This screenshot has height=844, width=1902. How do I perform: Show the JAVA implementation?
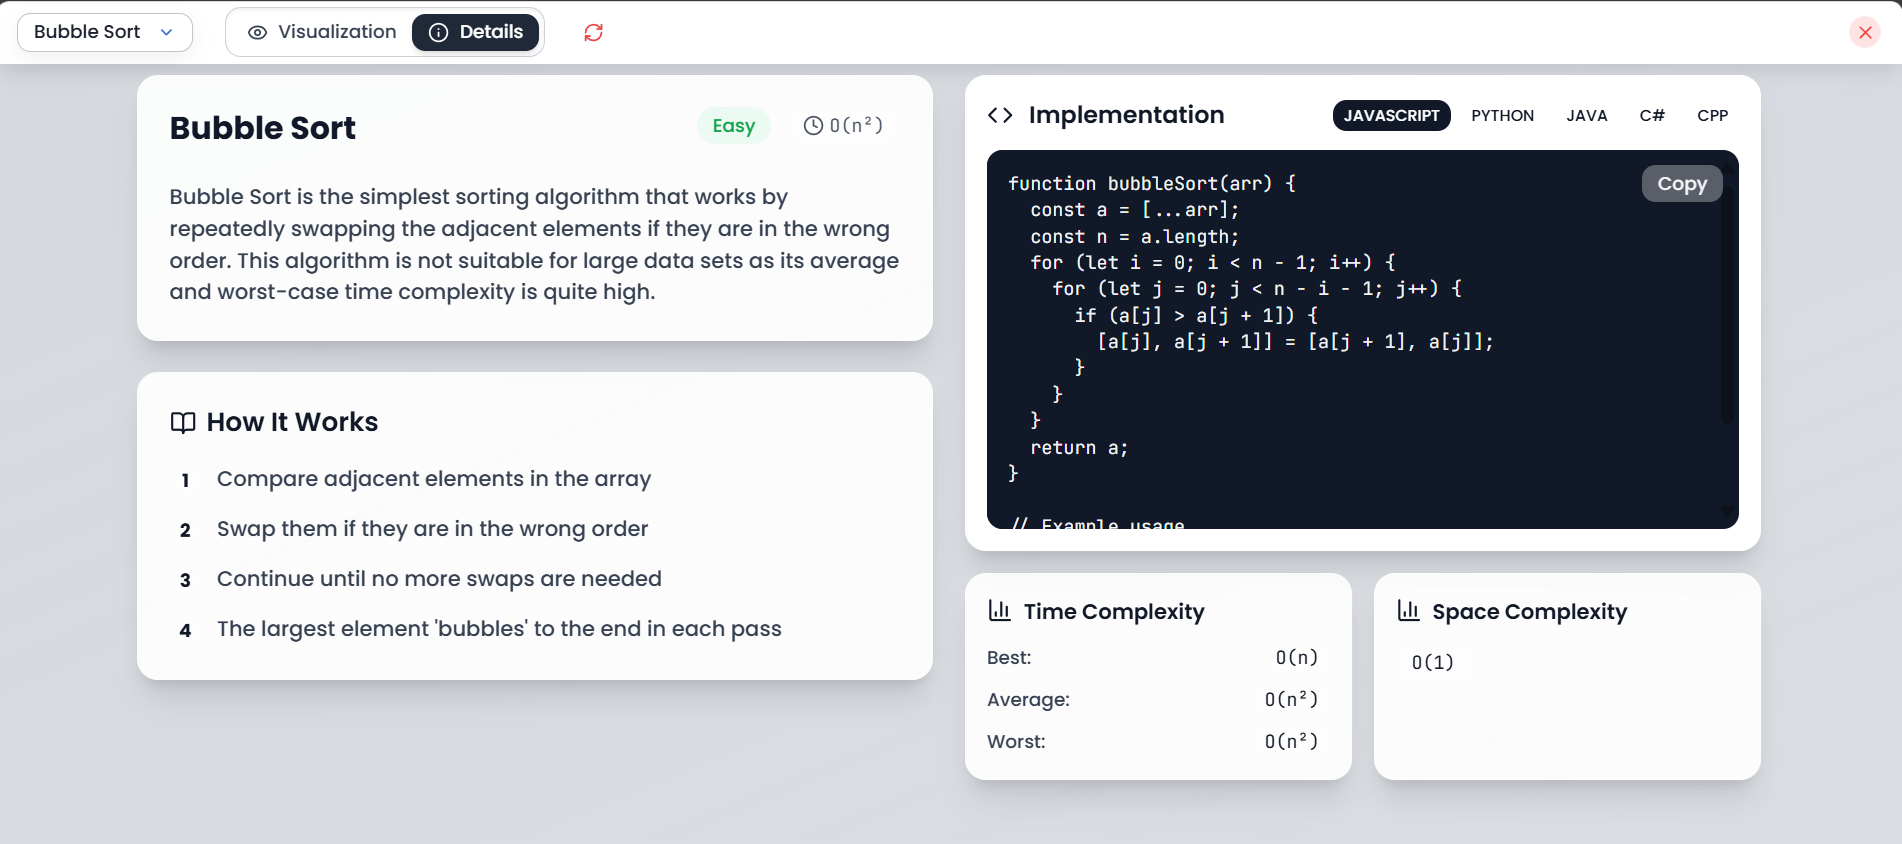tap(1586, 115)
